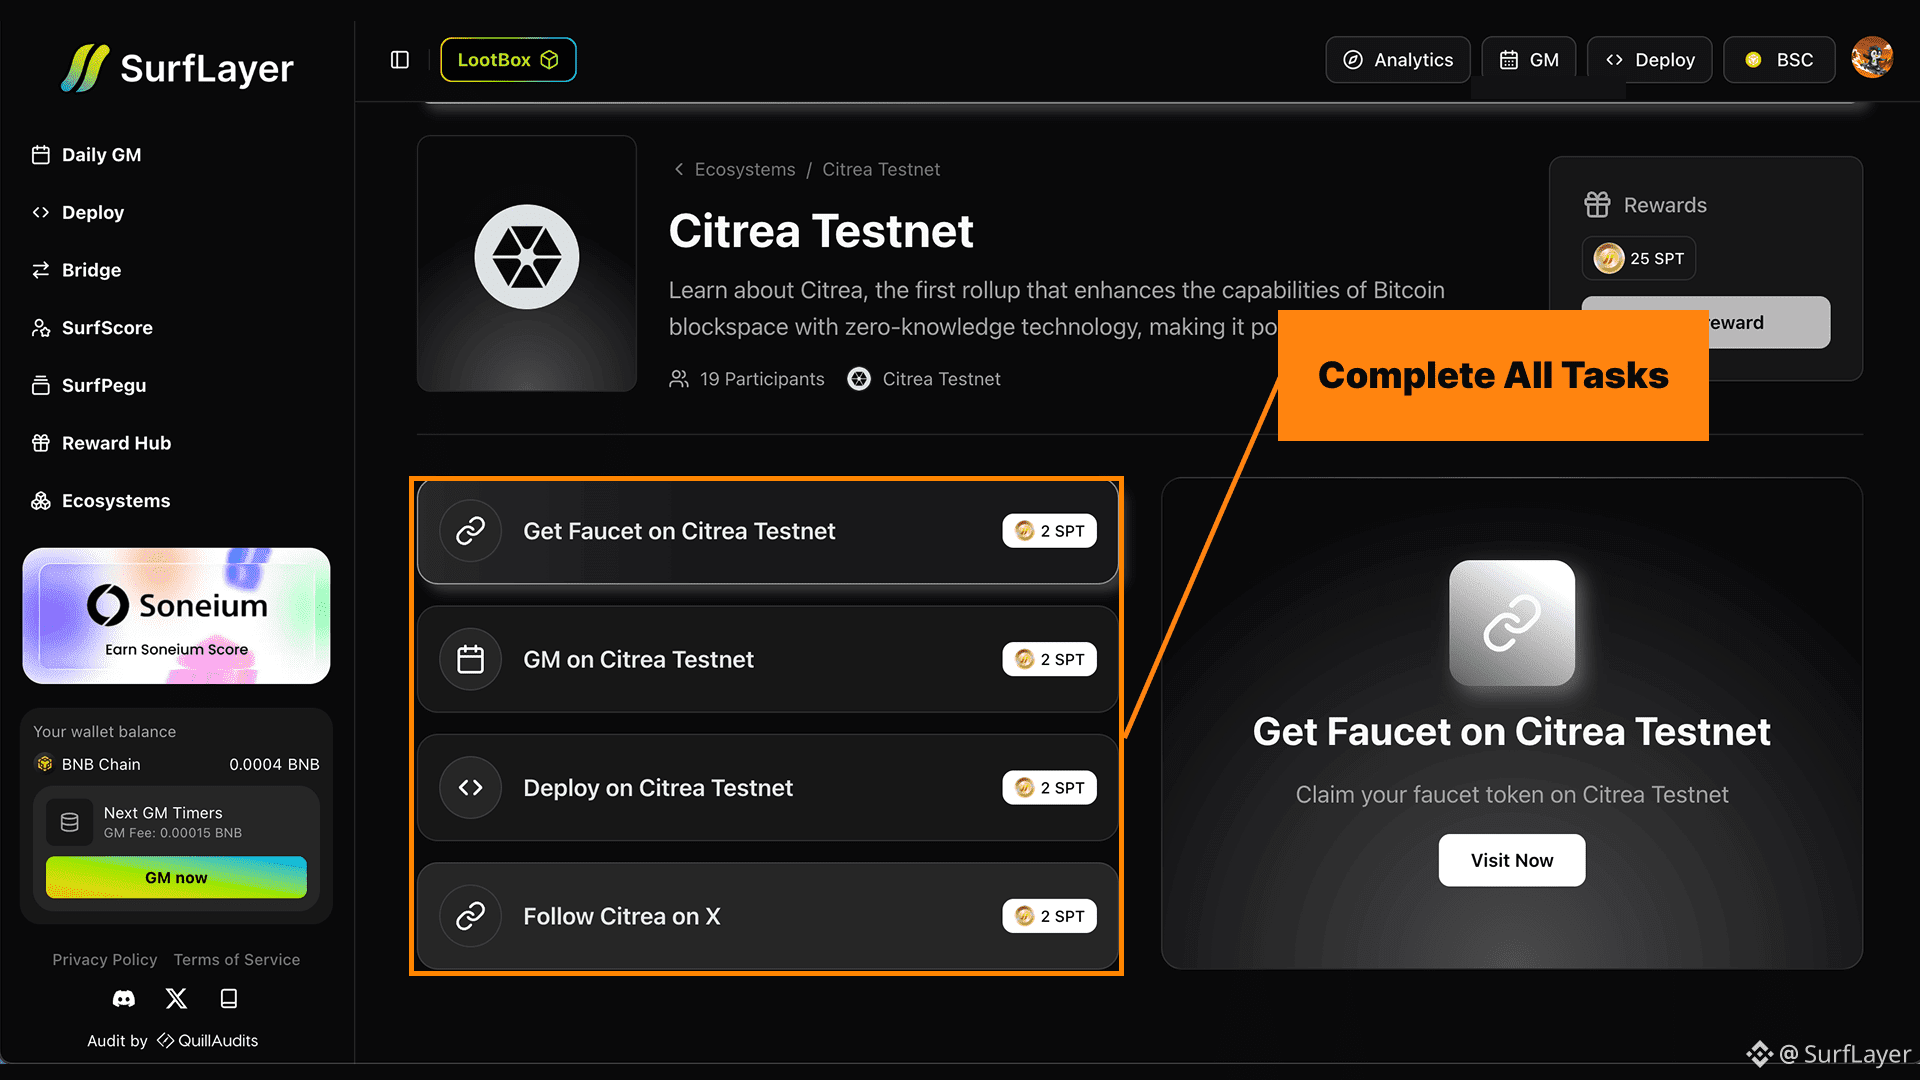Open the Privacy Policy link
Viewport: 1920px width, 1080px height.
click(x=105, y=960)
